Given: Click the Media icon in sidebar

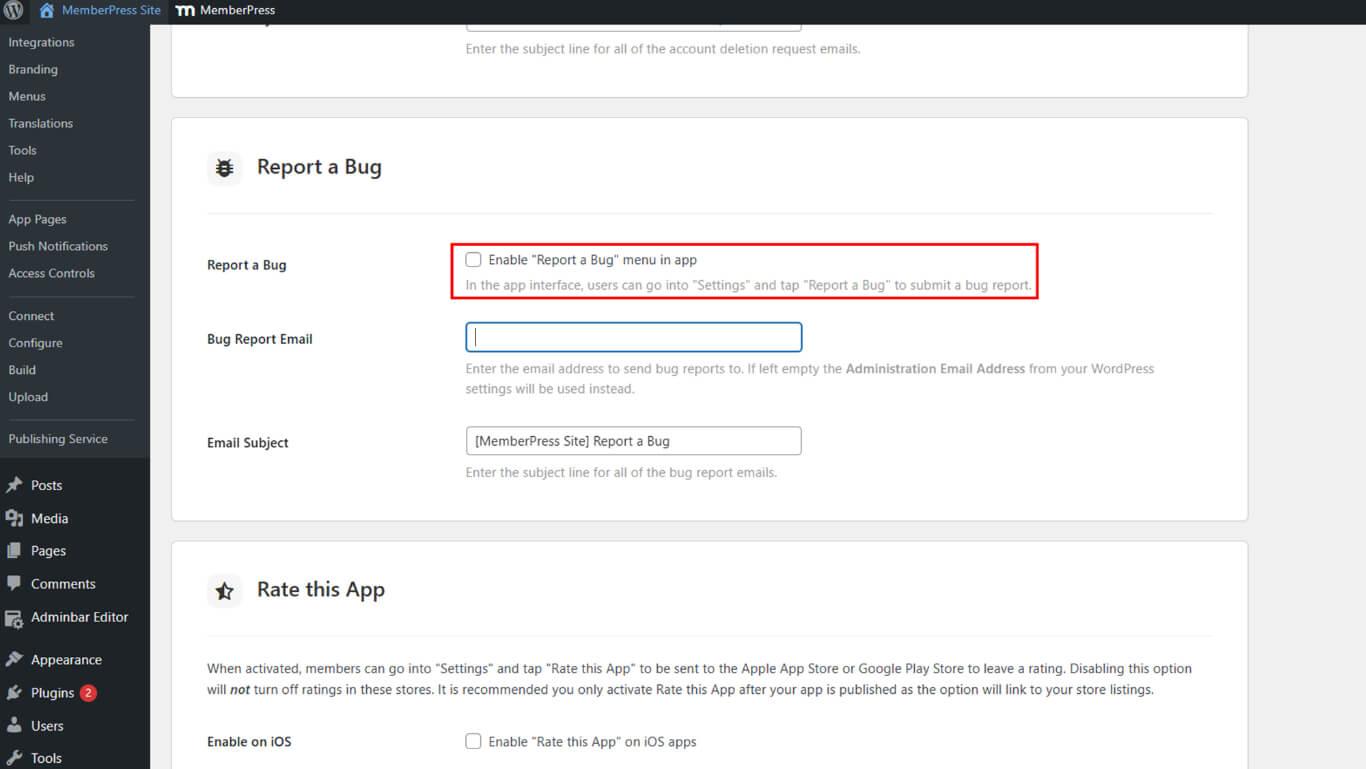Looking at the screenshot, I should click(x=14, y=518).
